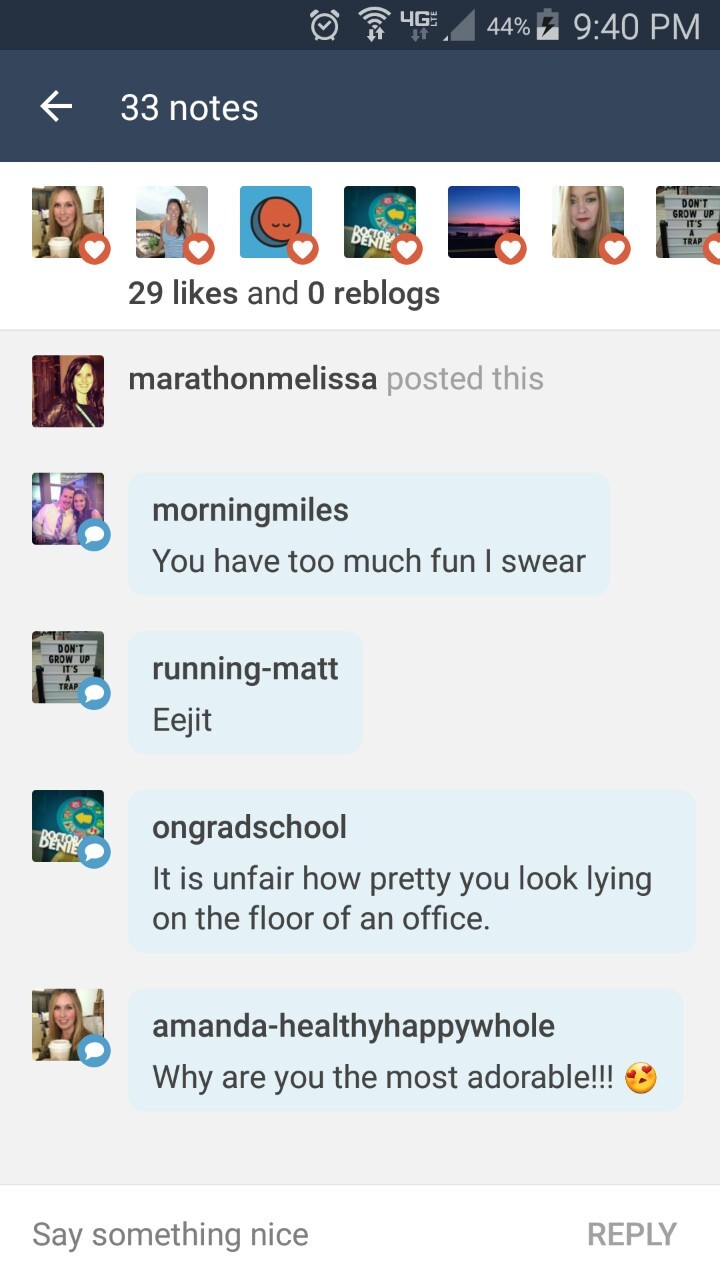
Task: Tap running-matt's avatar beside the reply
Action: click(x=68, y=667)
